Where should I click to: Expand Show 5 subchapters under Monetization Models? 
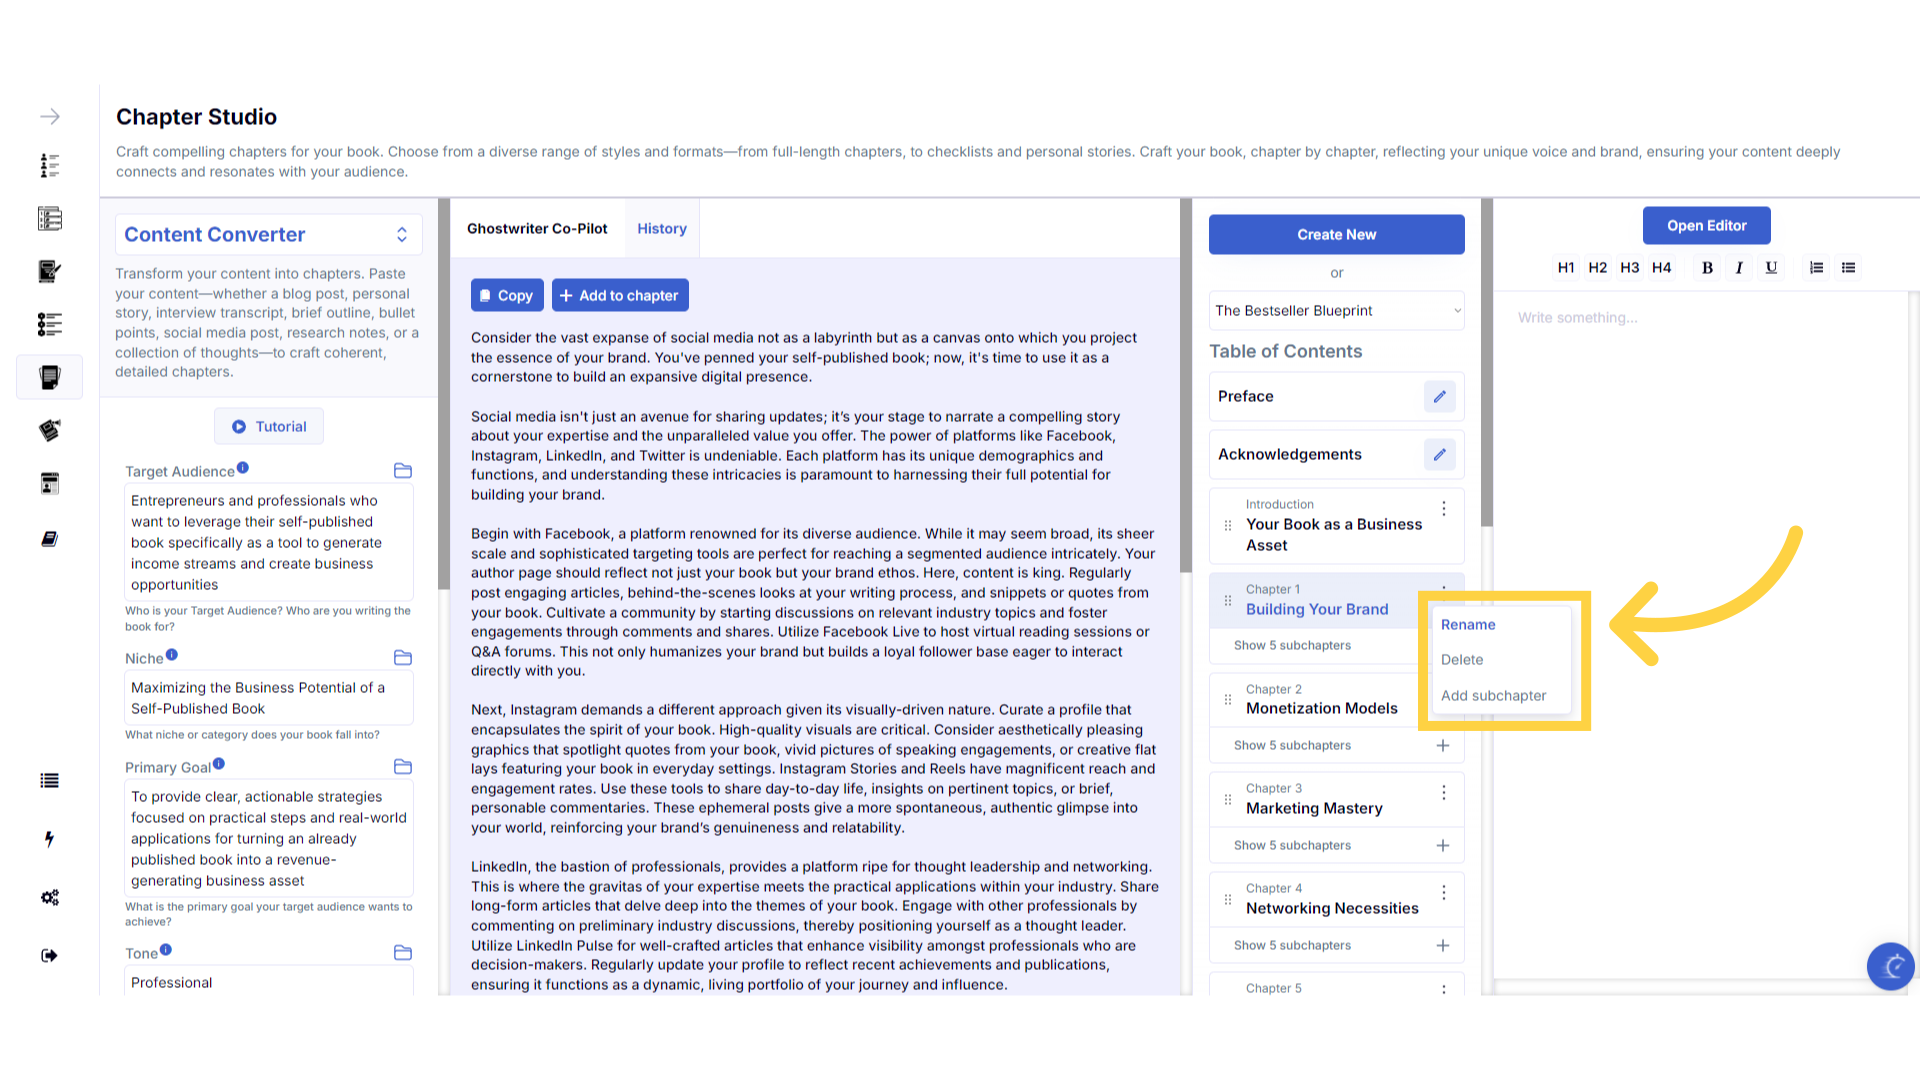(1292, 746)
